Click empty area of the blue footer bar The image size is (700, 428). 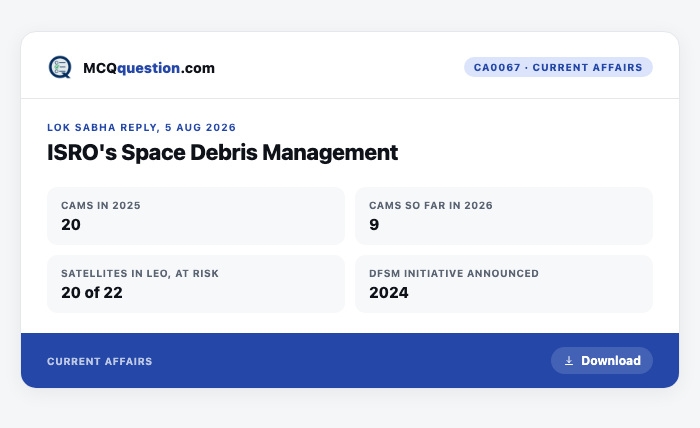coord(348,361)
